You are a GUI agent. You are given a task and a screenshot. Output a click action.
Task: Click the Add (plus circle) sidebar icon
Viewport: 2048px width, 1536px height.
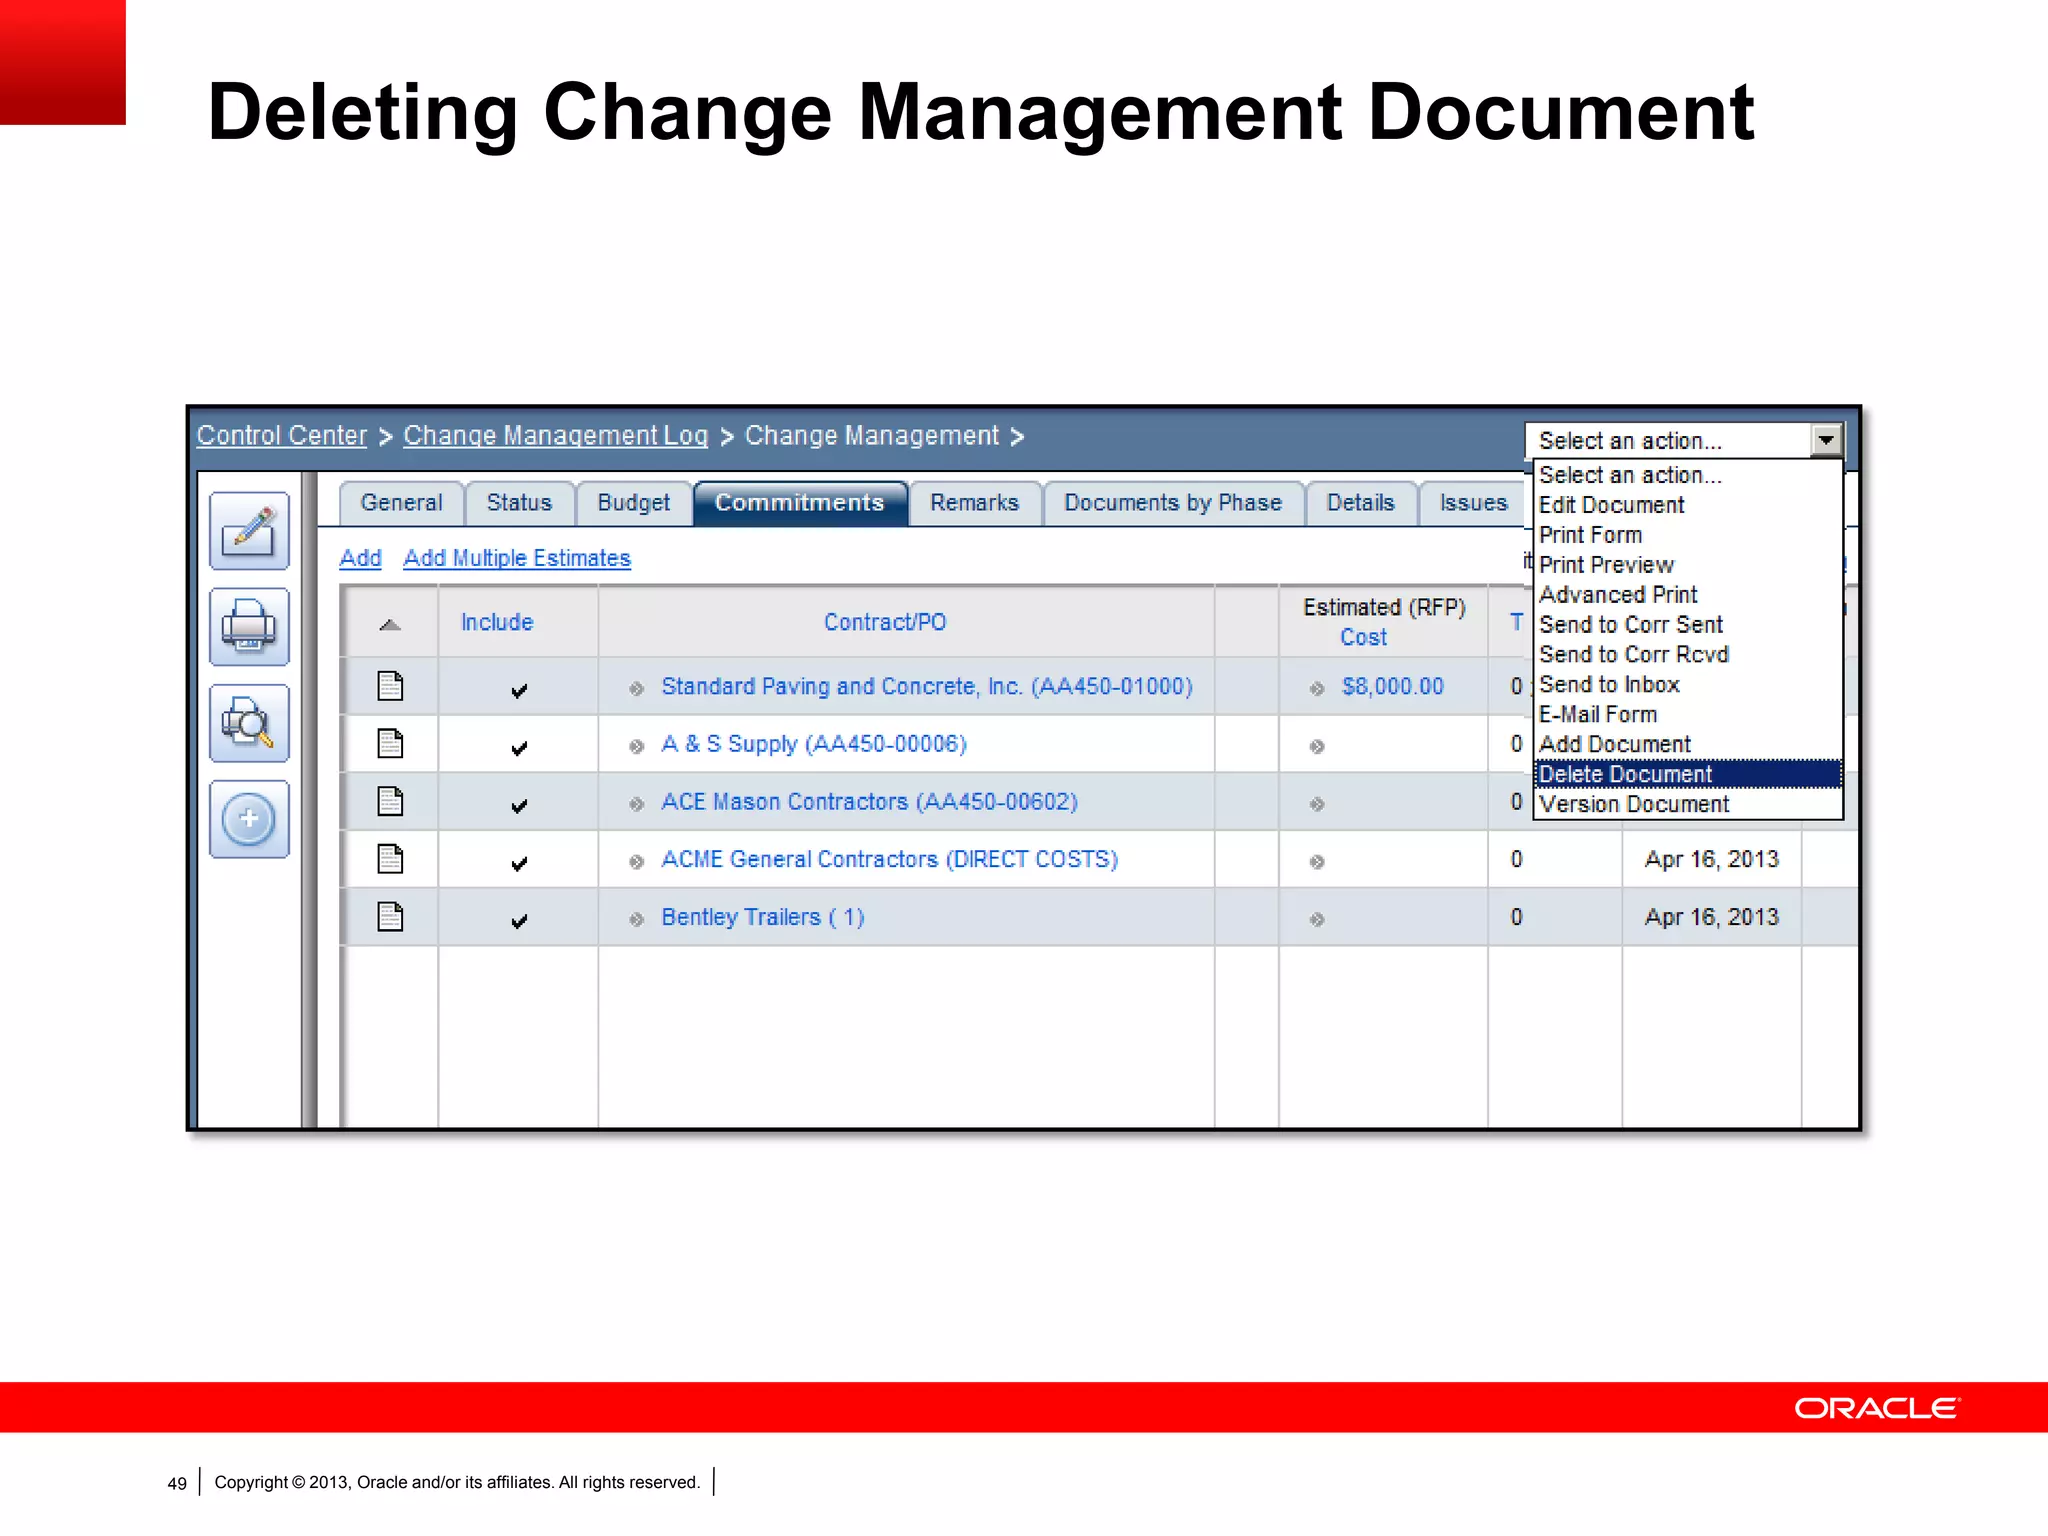249,819
